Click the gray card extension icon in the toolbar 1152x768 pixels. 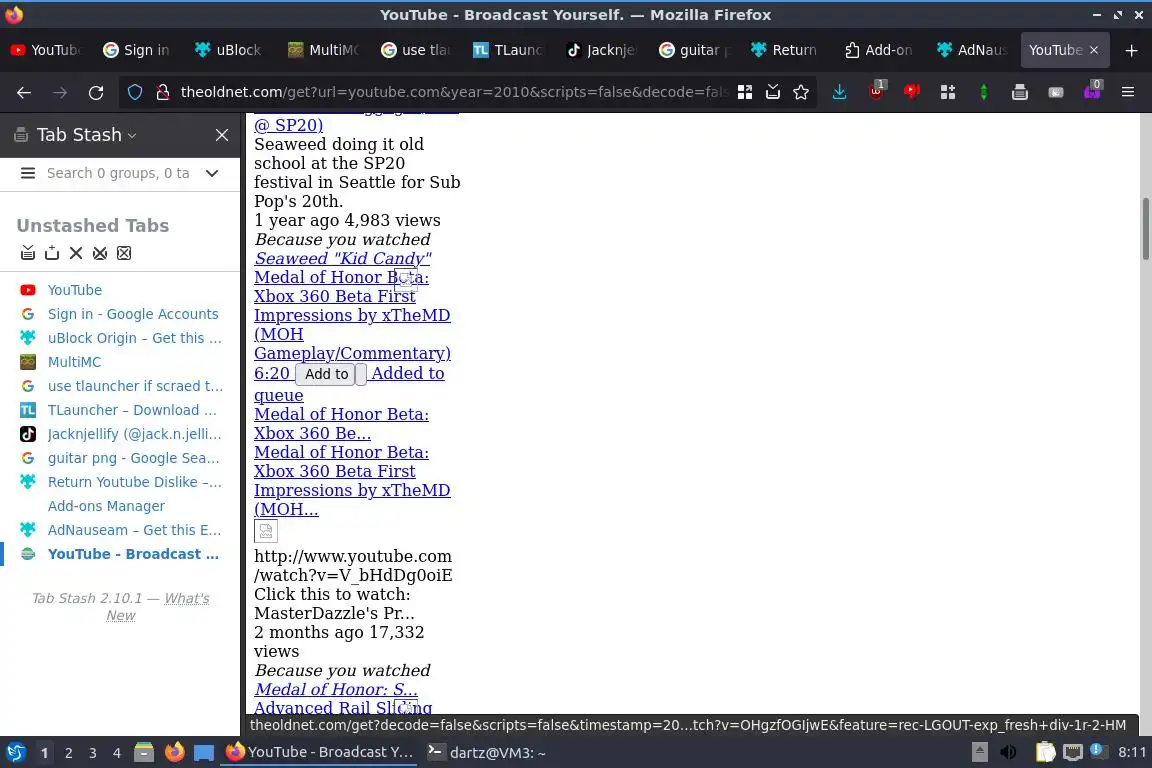click(1056, 92)
